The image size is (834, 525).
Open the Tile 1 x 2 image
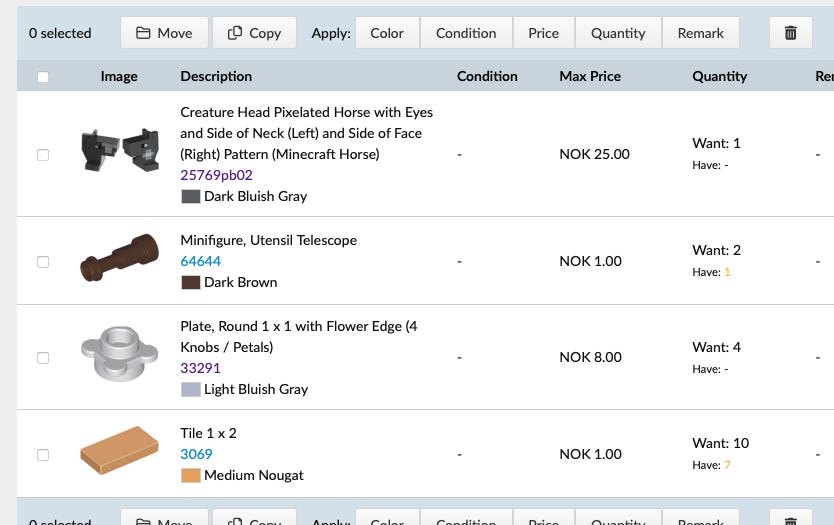pos(120,452)
